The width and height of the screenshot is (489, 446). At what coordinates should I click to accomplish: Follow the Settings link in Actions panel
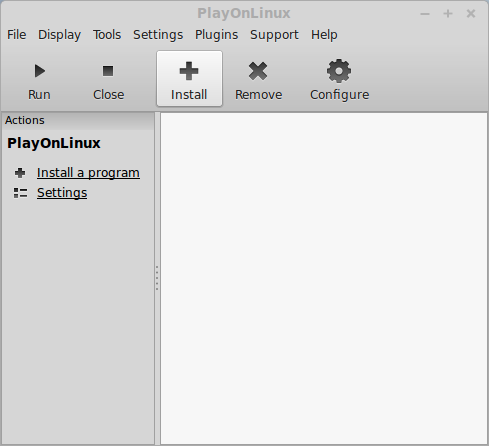coord(62,193)
